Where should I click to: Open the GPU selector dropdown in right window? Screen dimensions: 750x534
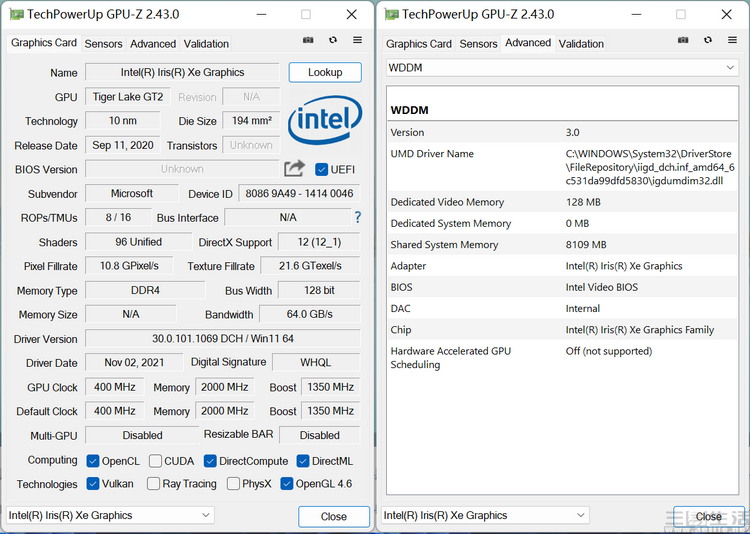[485, 515]
